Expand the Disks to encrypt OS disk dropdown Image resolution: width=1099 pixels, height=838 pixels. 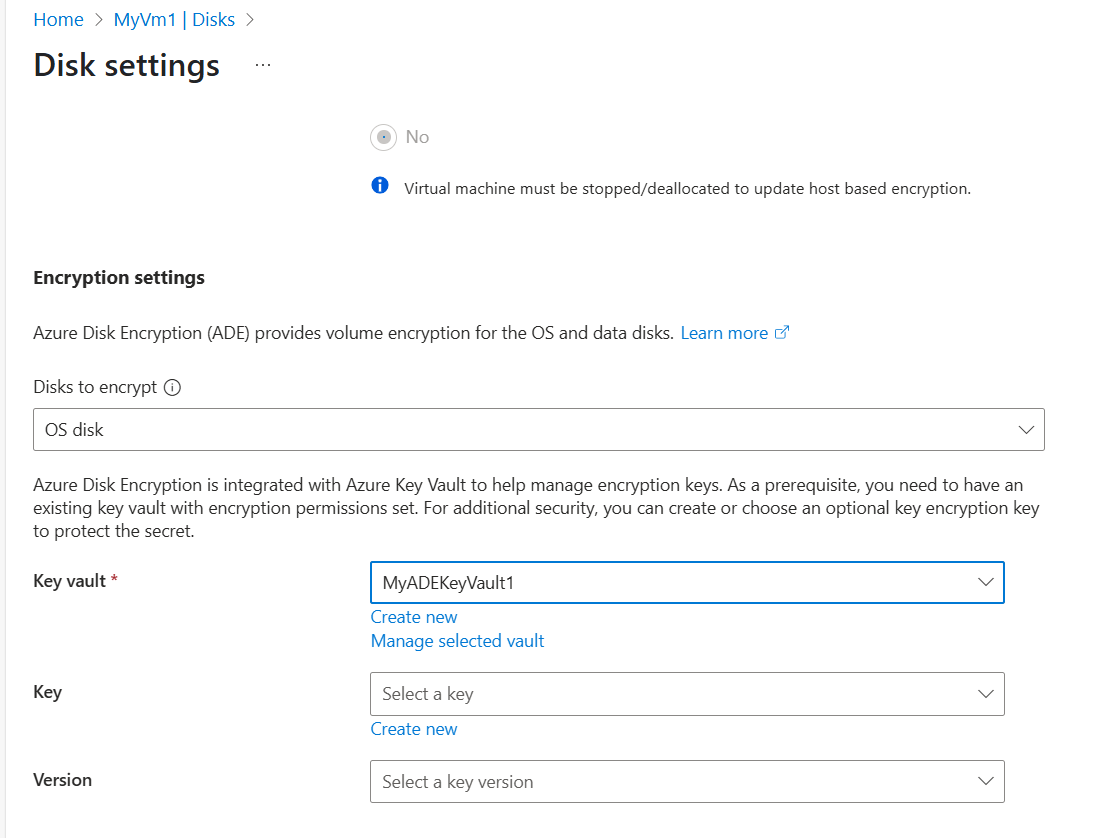(539, 430)
